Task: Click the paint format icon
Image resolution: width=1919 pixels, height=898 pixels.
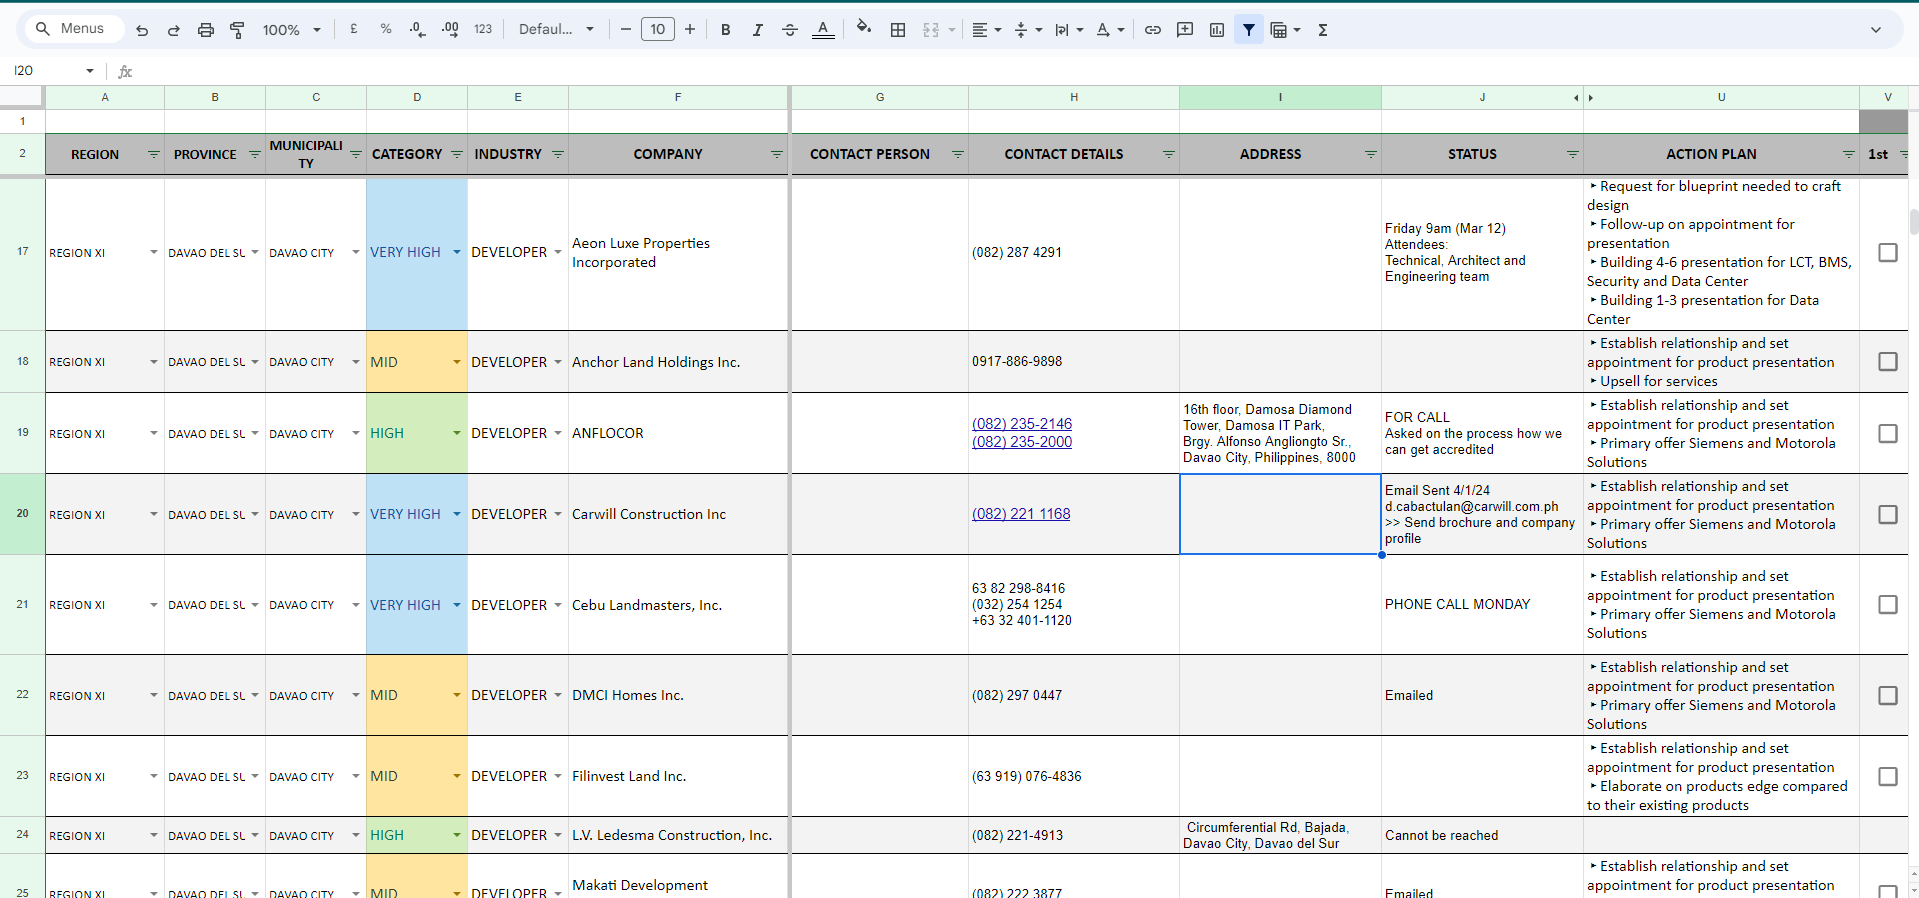Action: point(237,30)
